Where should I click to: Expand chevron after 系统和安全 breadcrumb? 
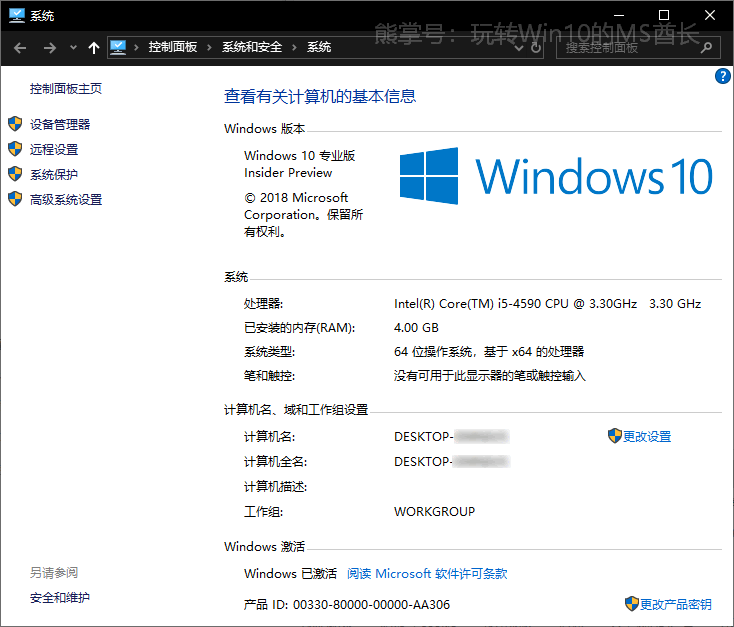(294, 47)
